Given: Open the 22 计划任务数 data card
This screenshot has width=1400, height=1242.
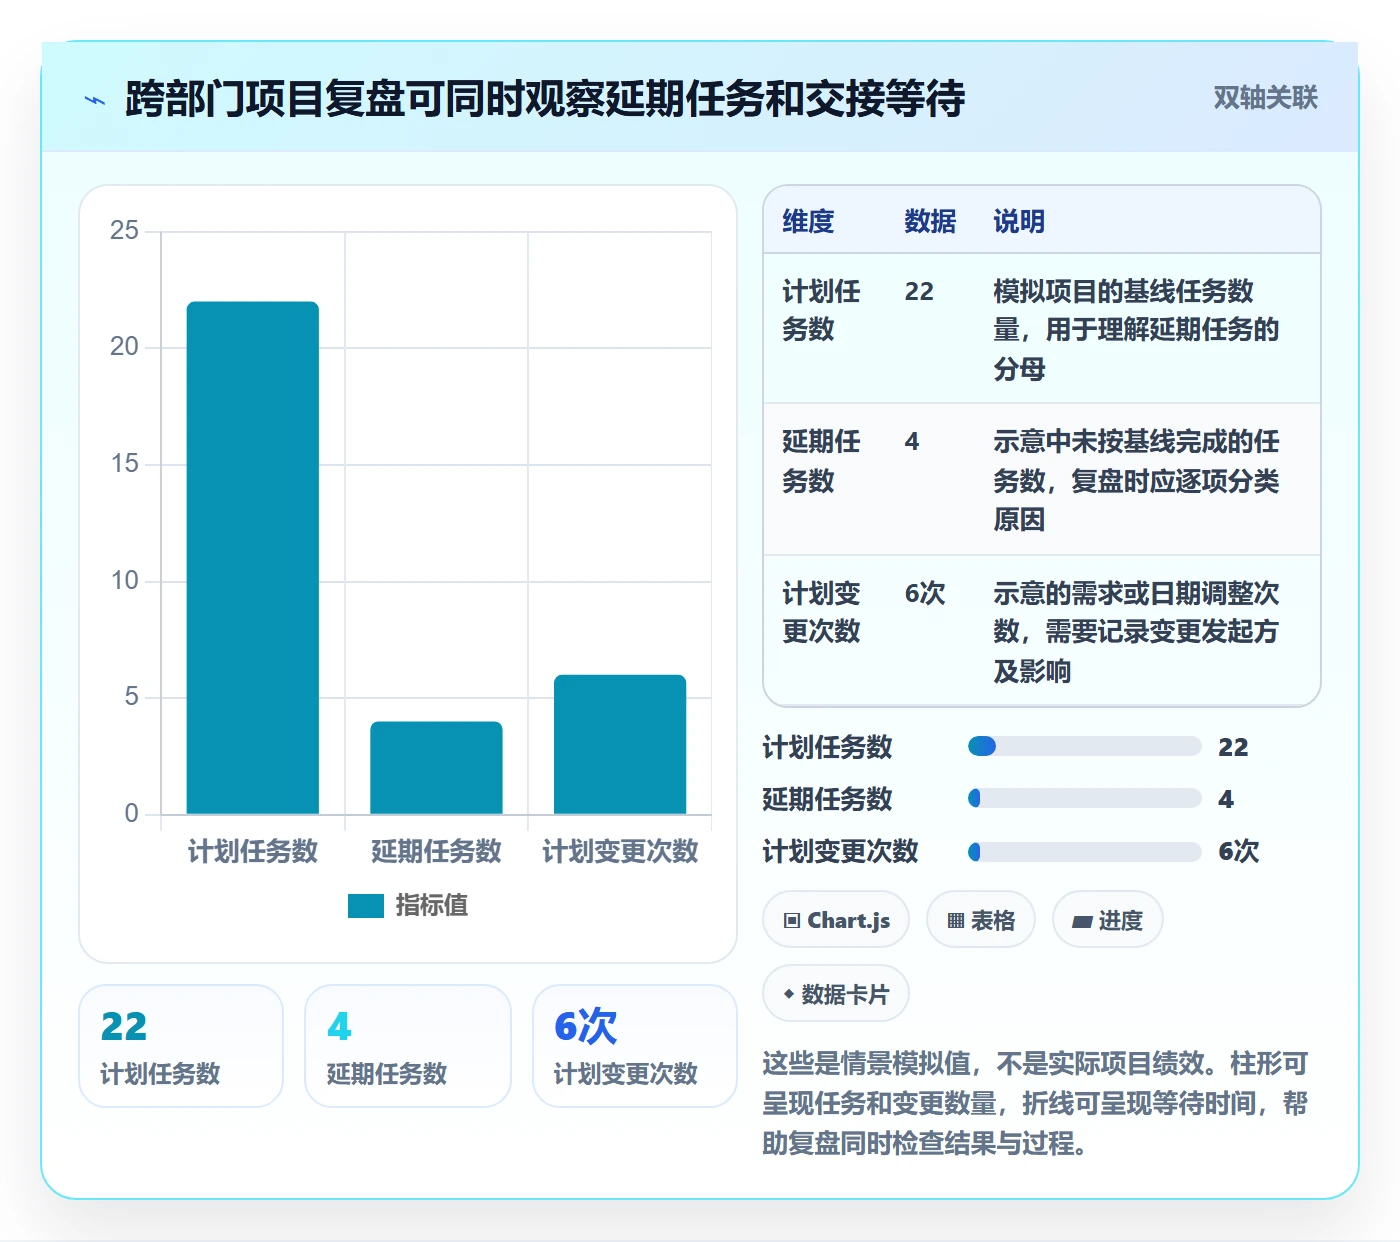Looking at the screenshot, I should (x=181, y=1046).
